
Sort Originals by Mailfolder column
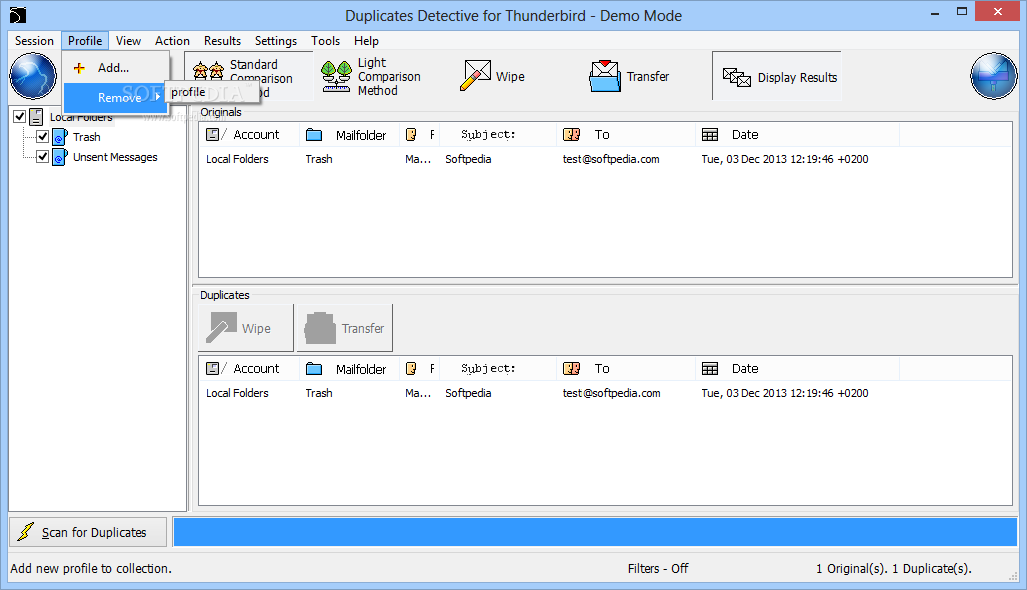[x=350, y=135]
